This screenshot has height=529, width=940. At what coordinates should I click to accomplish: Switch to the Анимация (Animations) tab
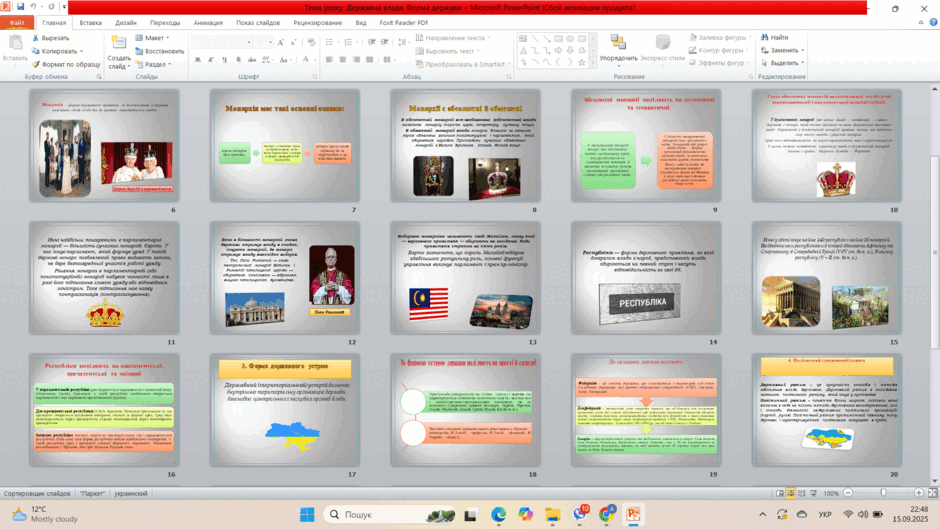(x=208, y=23)
